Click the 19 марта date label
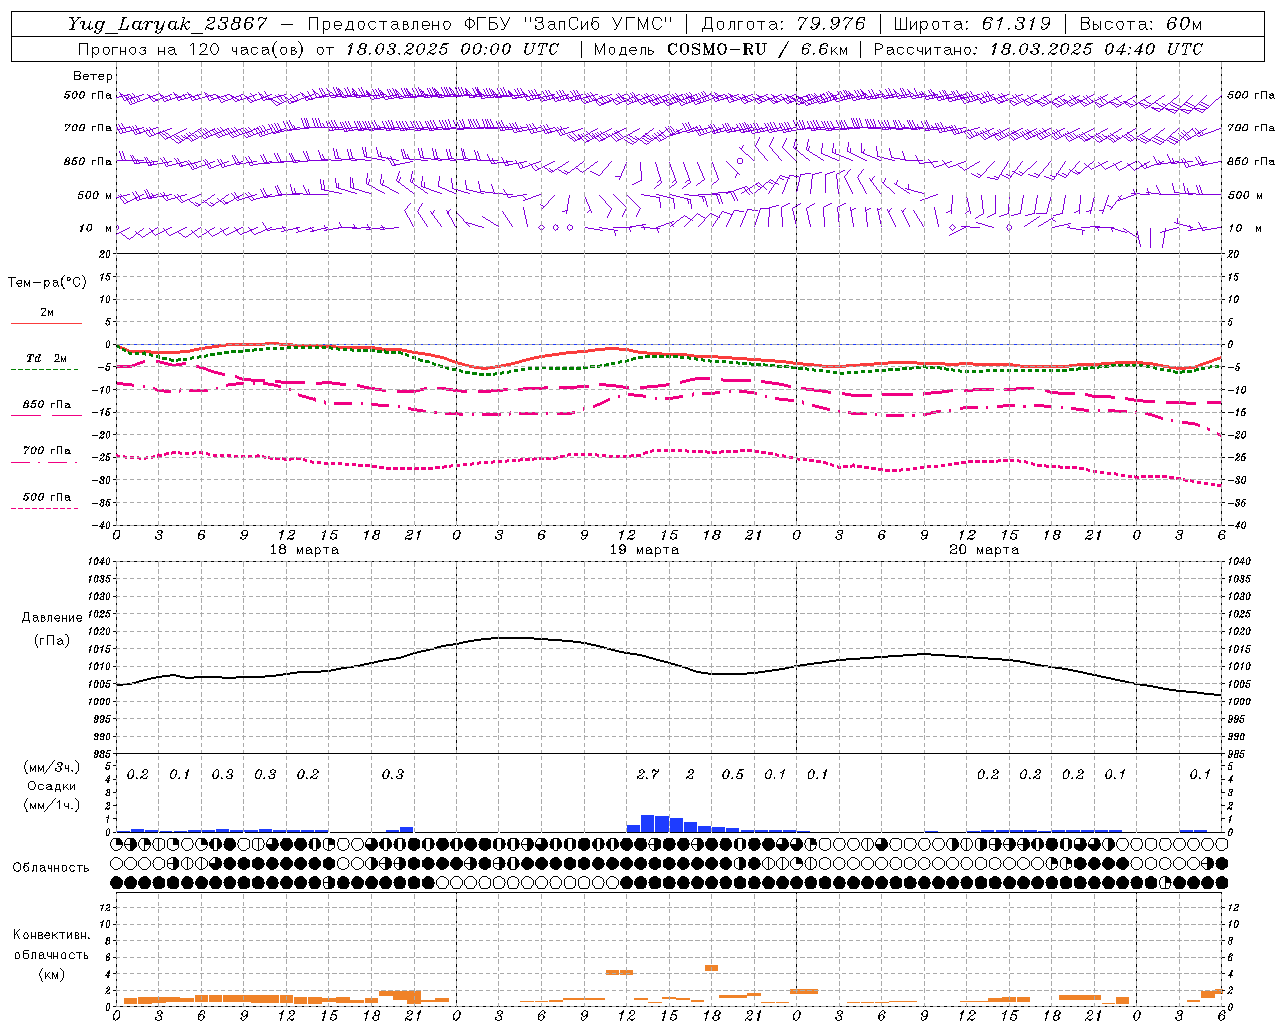The height and width of the screenshot is (1024, 1280). click(644, 550)
